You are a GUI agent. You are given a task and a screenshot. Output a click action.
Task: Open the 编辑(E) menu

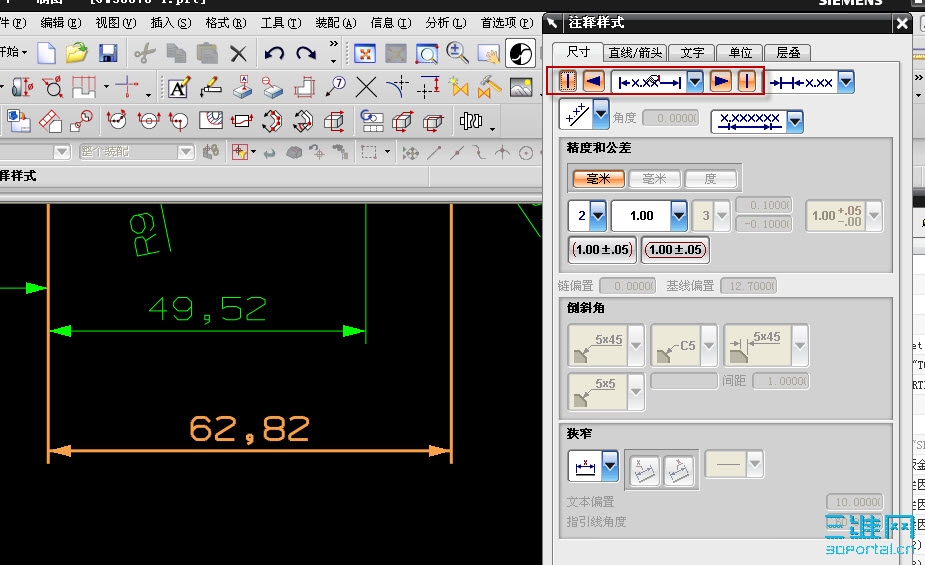click(x=60, y=23)
